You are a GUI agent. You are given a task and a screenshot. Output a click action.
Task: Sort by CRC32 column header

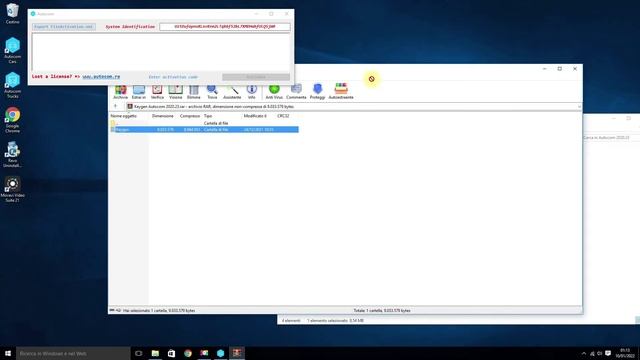click(283, 116)
